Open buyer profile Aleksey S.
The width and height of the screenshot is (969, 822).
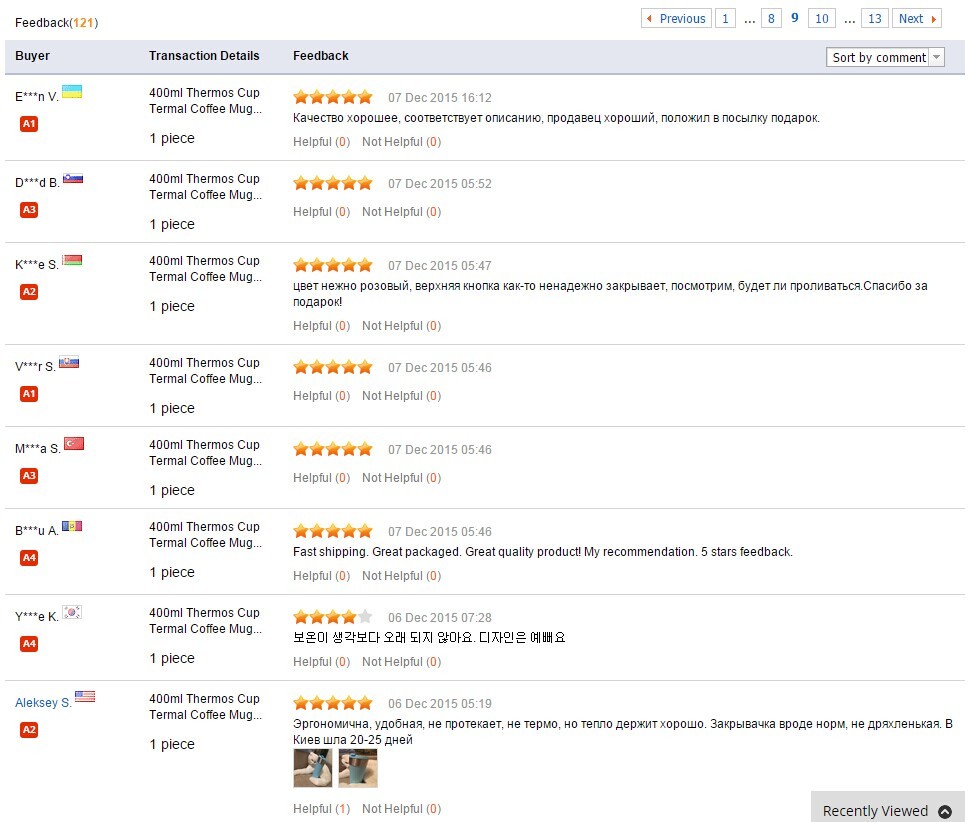pyautogui.click(x=43, y=703)
